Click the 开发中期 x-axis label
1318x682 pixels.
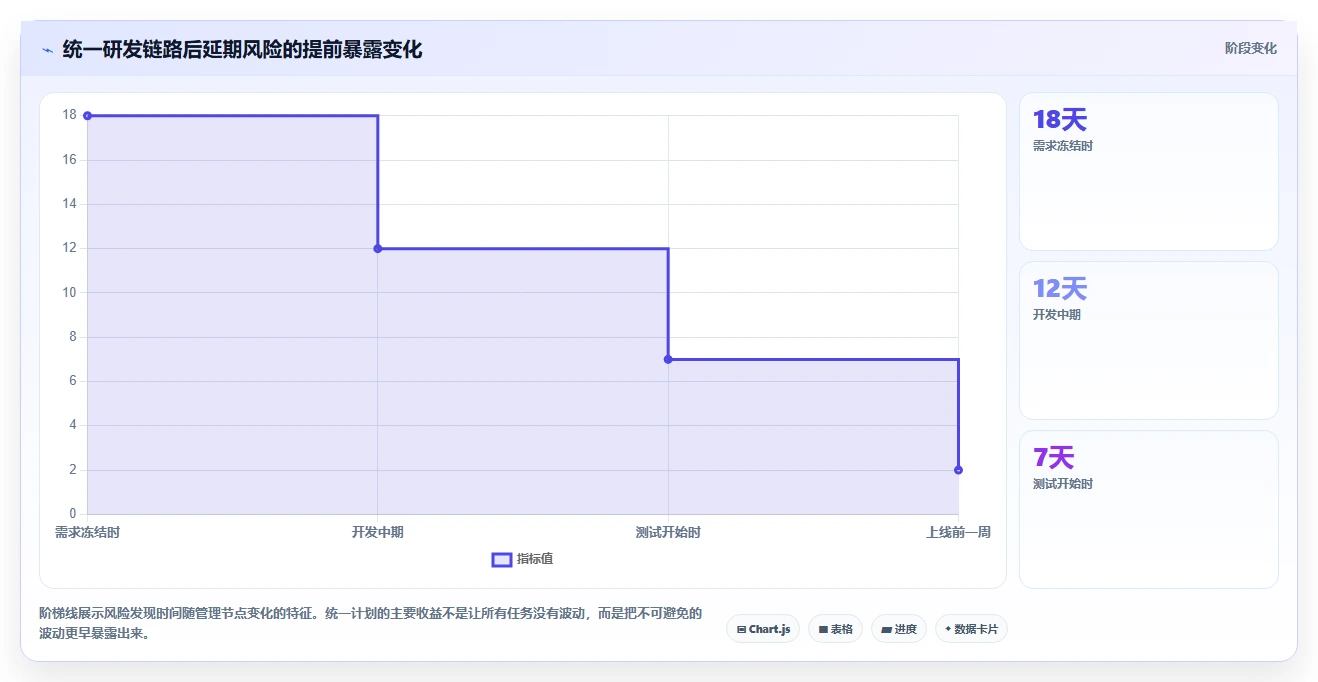[x=378, y=532]
